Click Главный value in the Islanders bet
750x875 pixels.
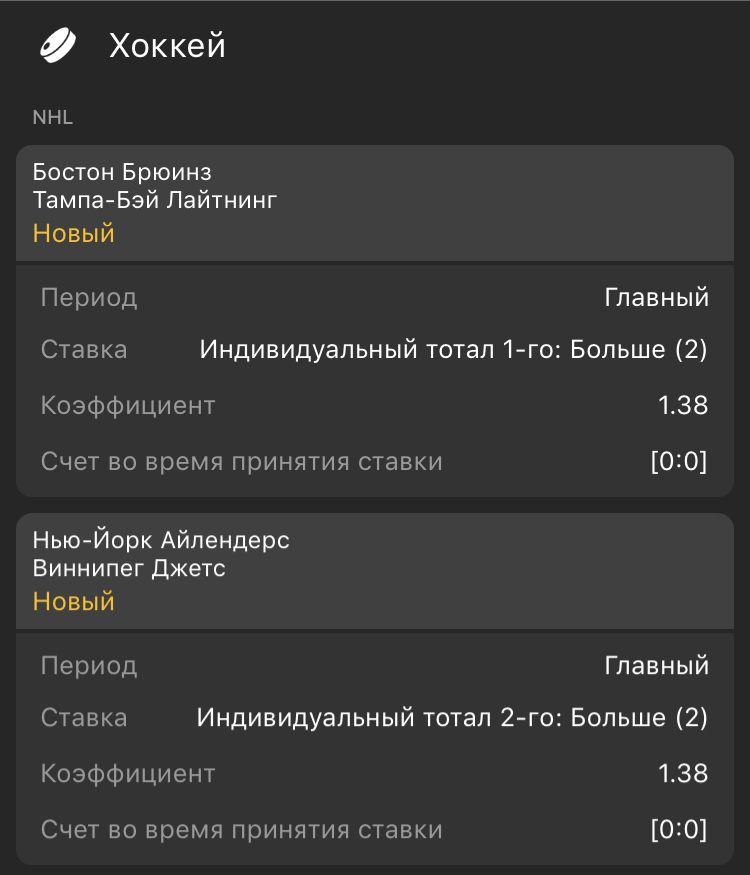[x=656, y=665]
